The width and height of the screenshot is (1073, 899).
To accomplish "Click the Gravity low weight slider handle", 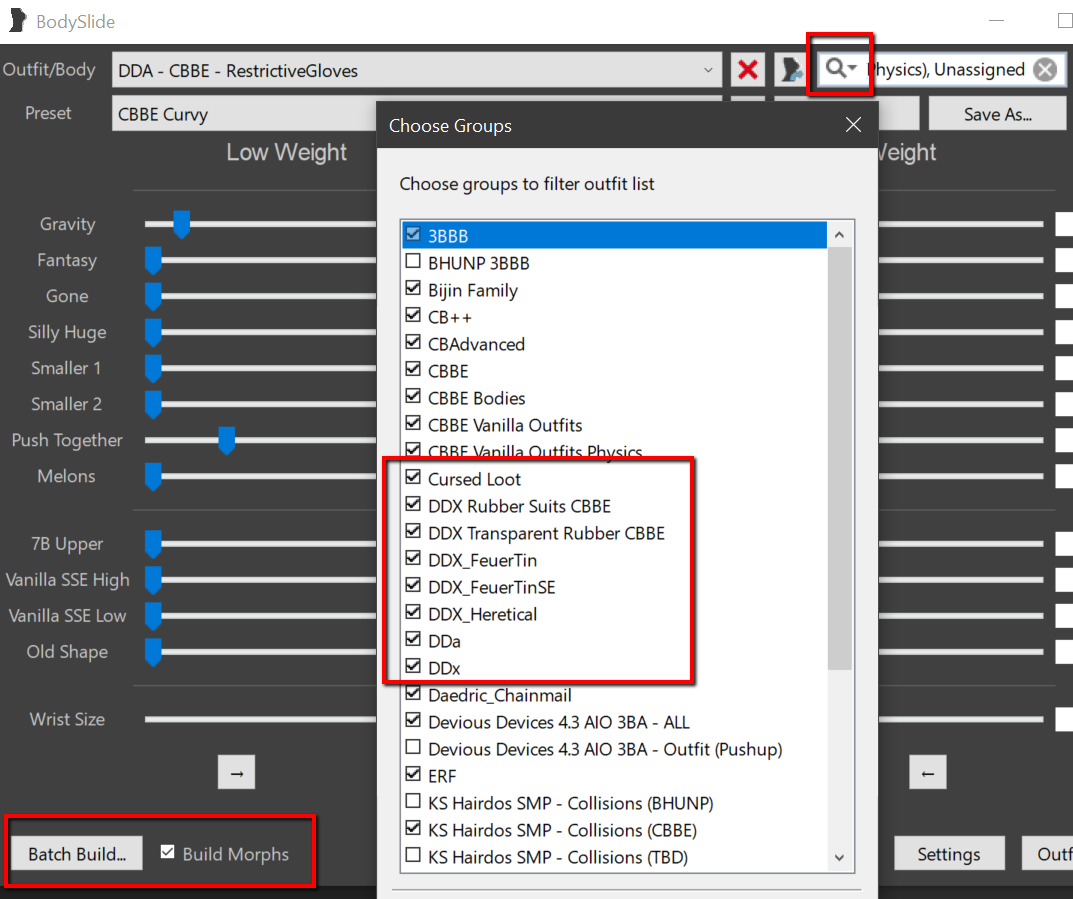I will pyautogui.click(x=181, y=224).
